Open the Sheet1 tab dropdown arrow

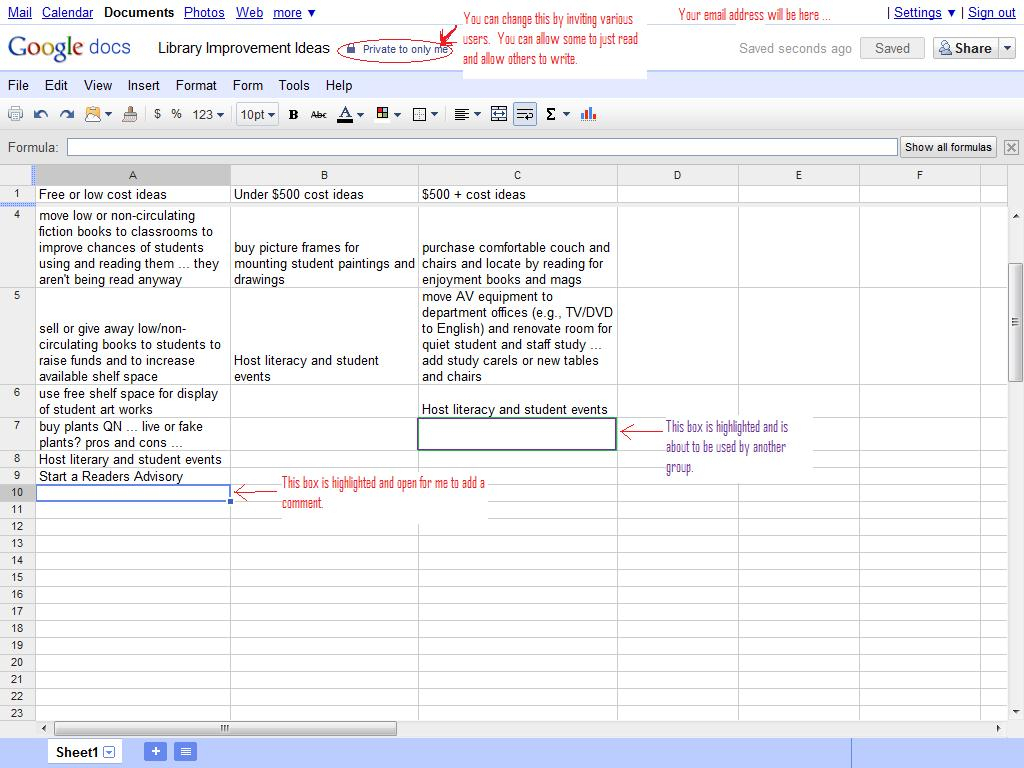tap(110, 752)
